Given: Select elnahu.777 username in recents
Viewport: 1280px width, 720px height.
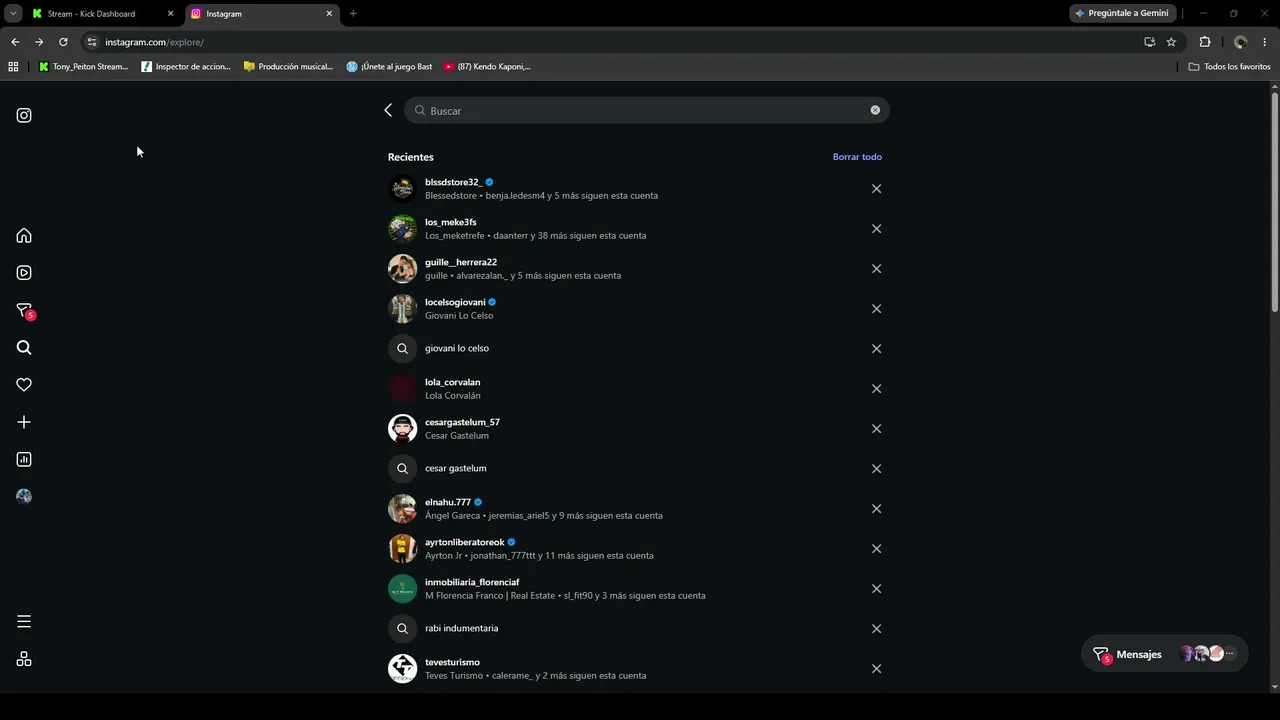Looking at the screenshot, I should [x=448, y=502].
